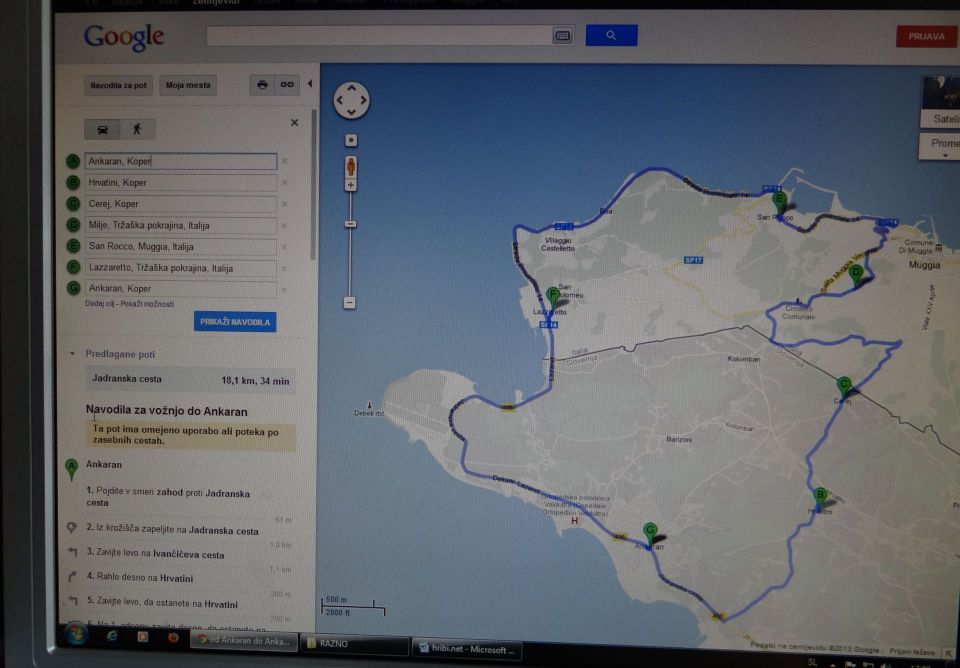Click direction step 1 Pojdite v smeri zahod
The image size is (960, 668).
168,498
